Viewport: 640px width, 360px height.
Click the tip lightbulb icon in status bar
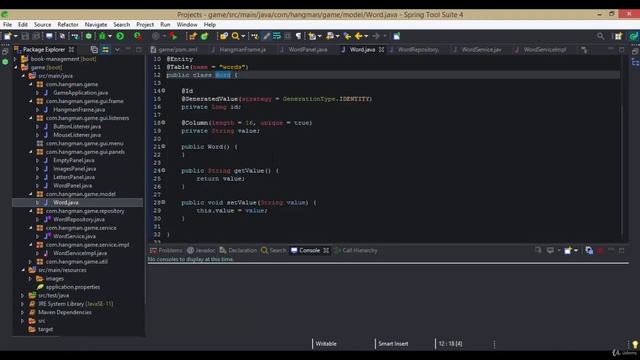(x=635, y=344)
